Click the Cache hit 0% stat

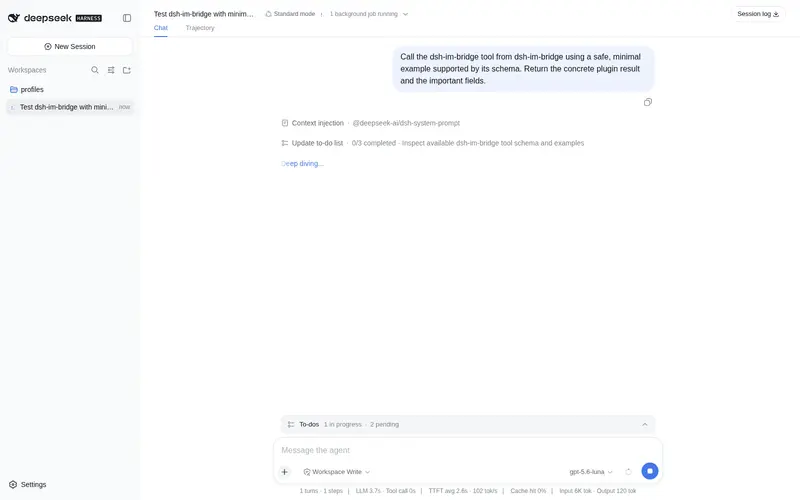(528, 491)
